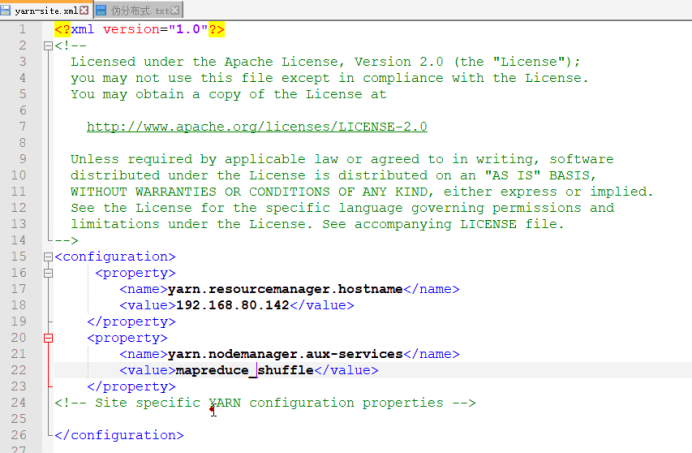Click the 'you may not use this file' line
The height and width of the screenshot is (453, 692).
(x=329, y=78)
